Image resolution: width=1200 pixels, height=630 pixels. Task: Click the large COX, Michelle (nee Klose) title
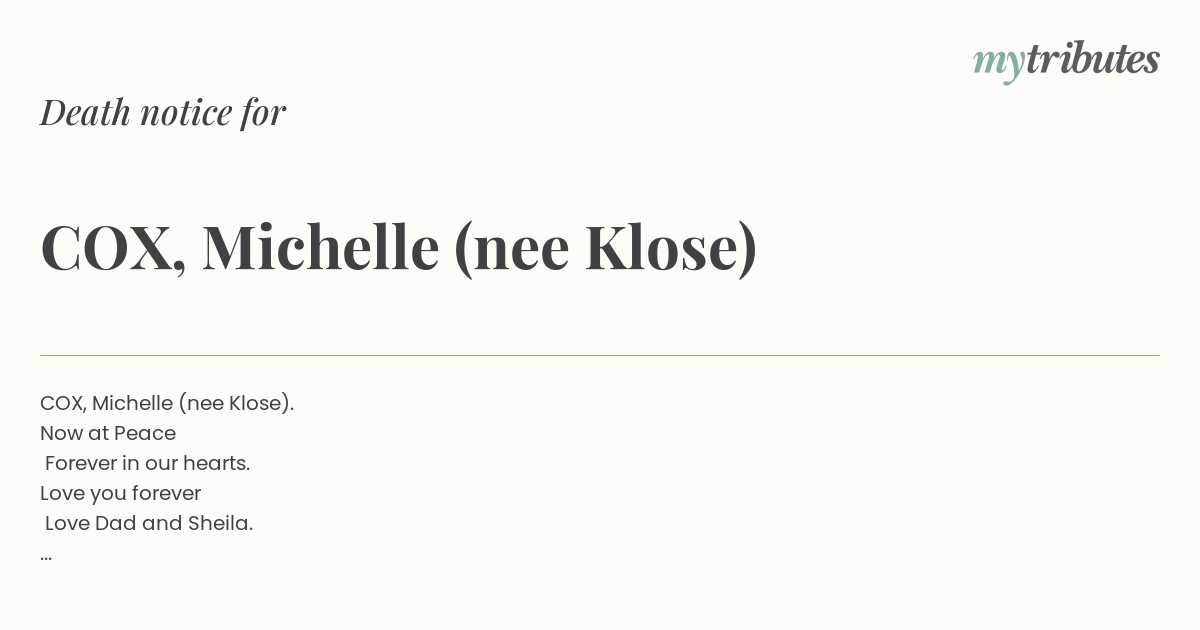point(399,248)
